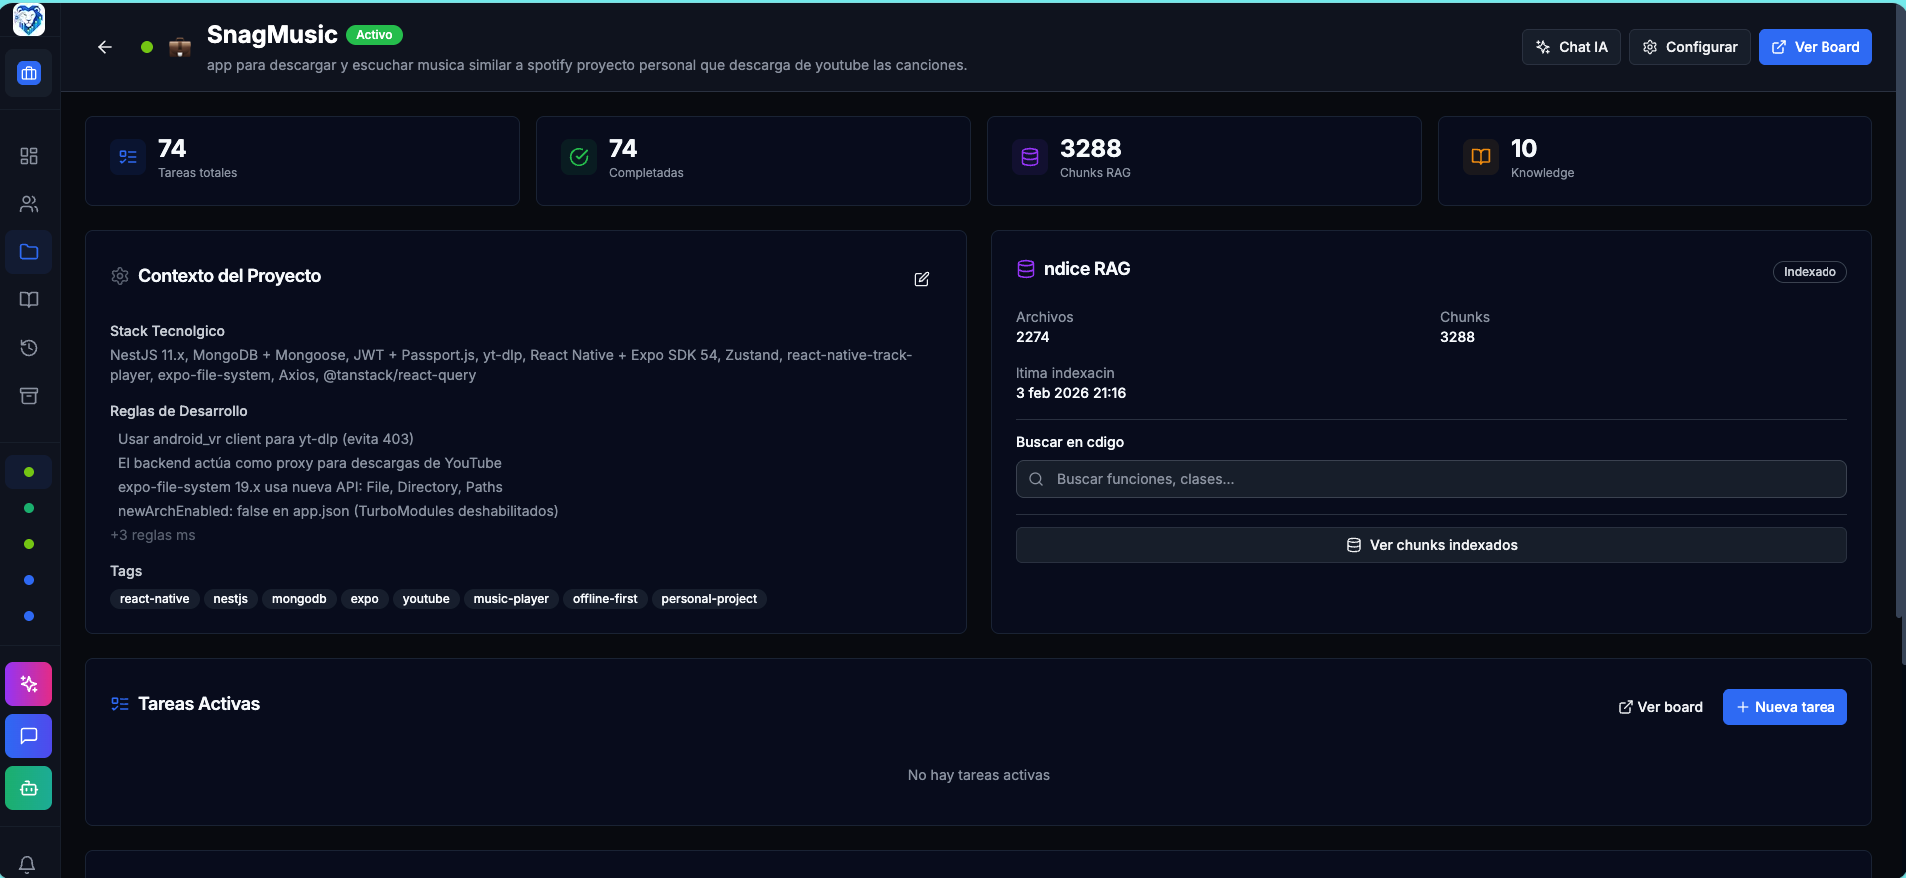The height and width of the screenshot is (878, 1906).
Task: Open the users icon in sidebar
Action: pos(29,204)
